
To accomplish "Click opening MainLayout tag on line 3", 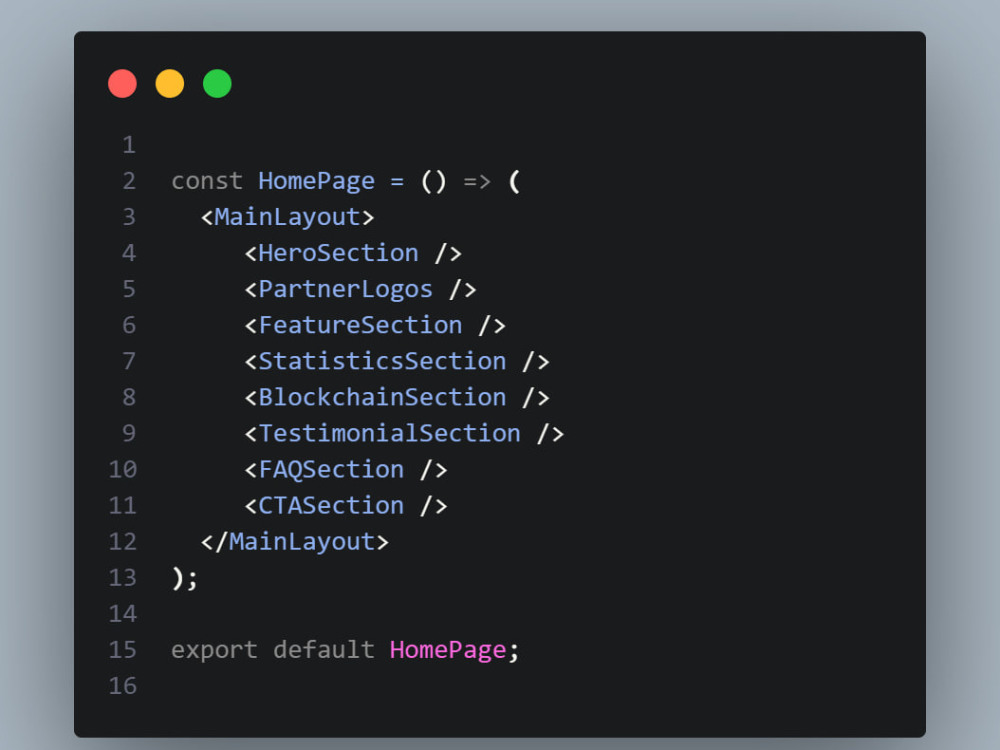I will click(x=288, y=217).
